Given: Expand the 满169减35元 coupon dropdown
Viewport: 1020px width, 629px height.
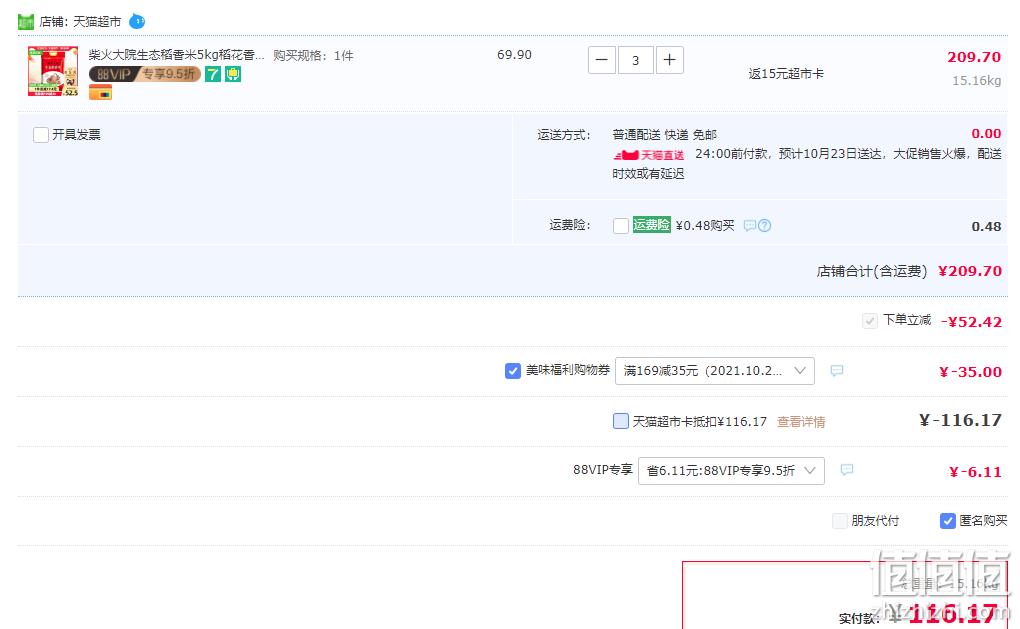Looking at the screenshot, I should click(x=715, y=371).
